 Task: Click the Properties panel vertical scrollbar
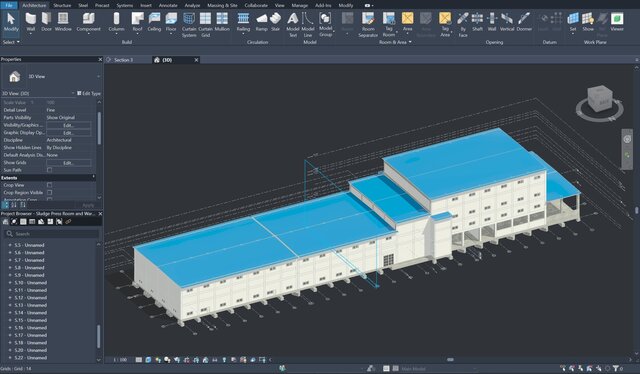99,129
